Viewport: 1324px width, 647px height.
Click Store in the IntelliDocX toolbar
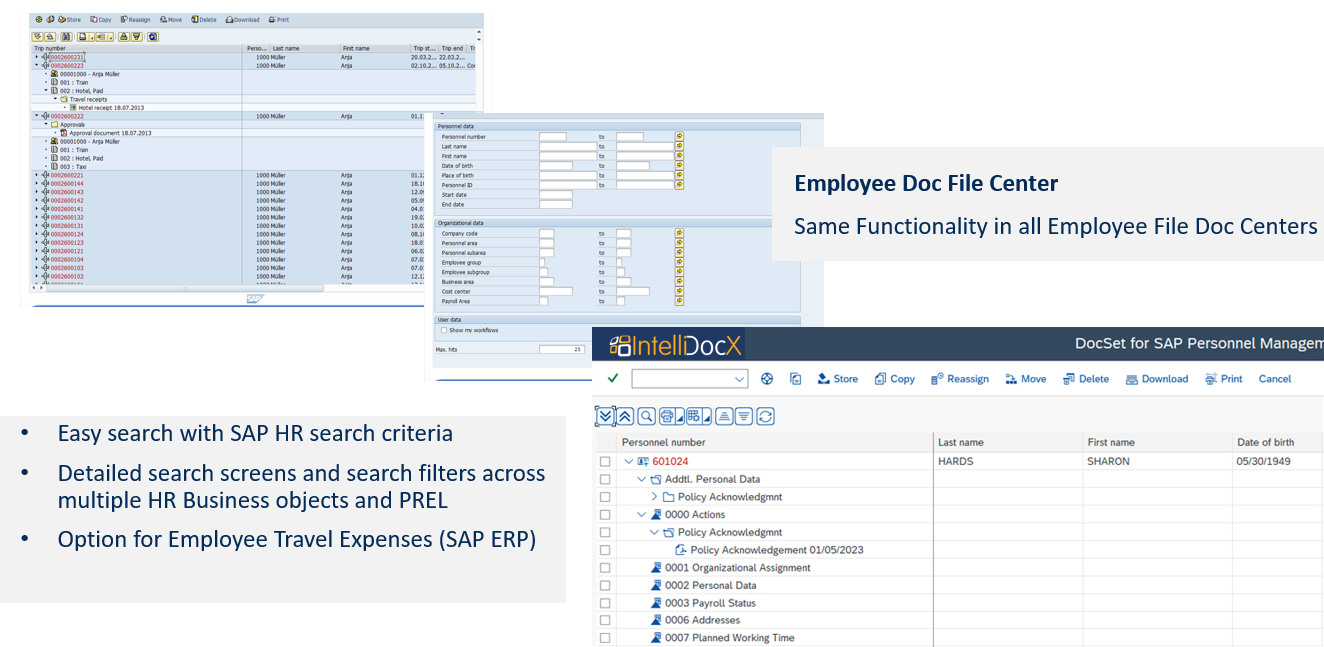coord(837,379)
